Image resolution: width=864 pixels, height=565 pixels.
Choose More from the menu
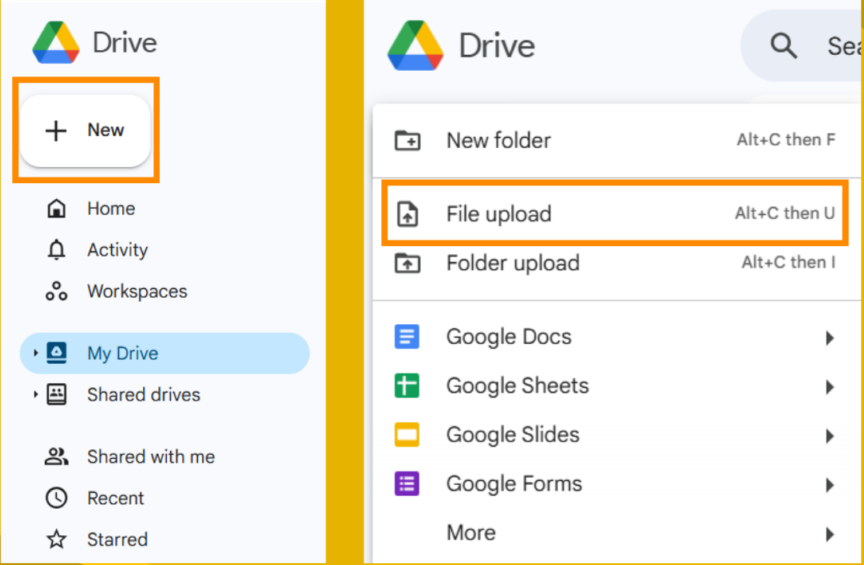[x=617, y=533]
